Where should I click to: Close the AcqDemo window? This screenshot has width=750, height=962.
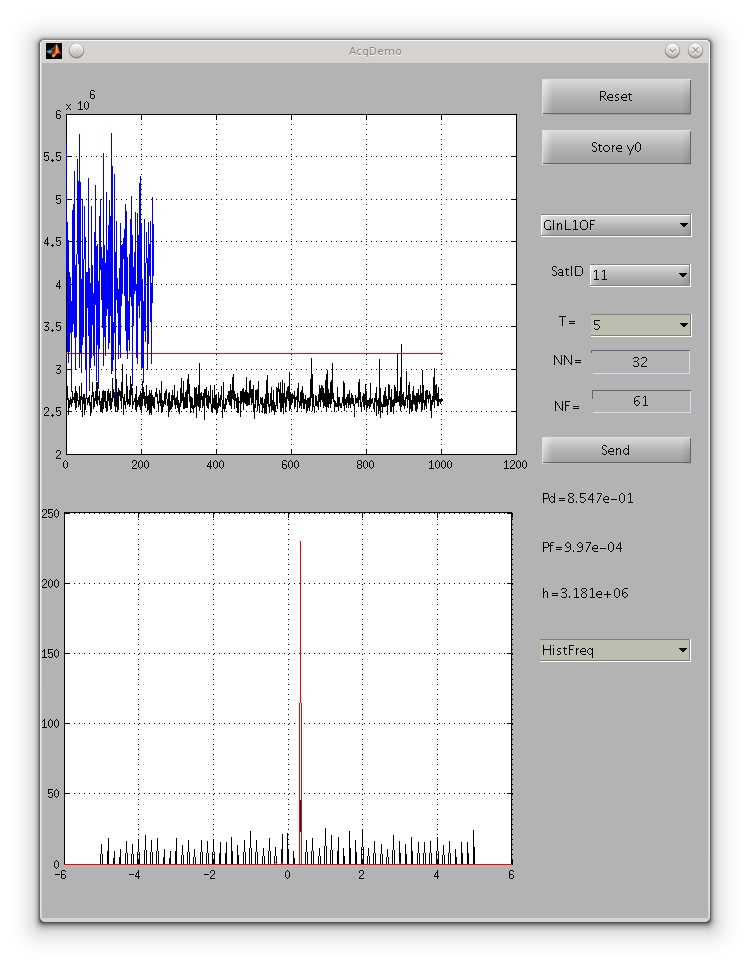click(x=695, y=51)
